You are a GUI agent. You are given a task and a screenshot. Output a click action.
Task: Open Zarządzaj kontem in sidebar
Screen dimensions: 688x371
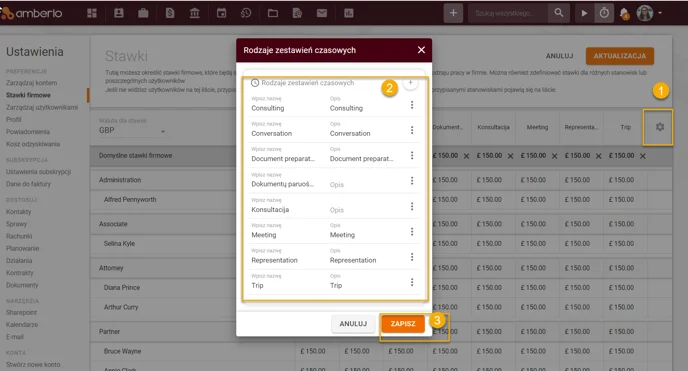[x=32, y=83]
